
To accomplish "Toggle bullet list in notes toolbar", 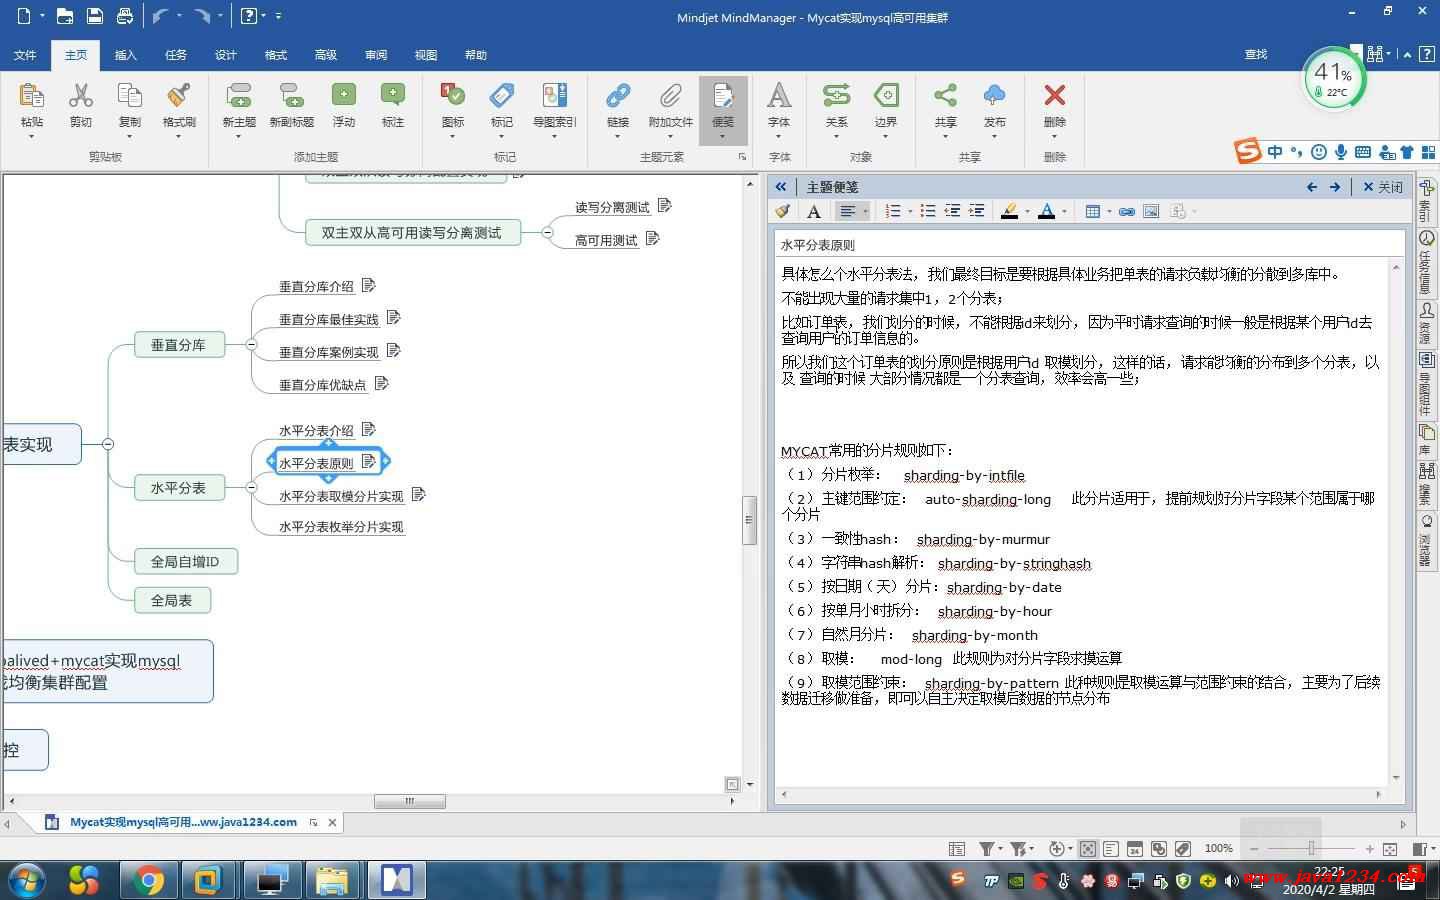I will click(928, 211).
